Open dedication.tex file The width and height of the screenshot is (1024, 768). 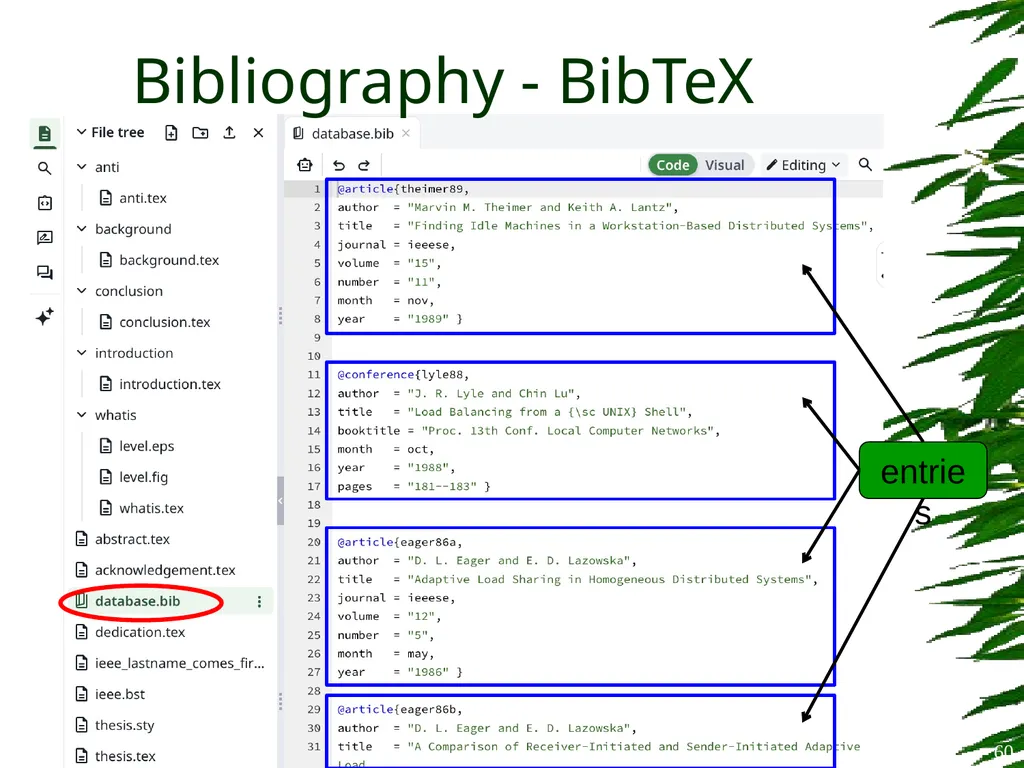point(140,632)
